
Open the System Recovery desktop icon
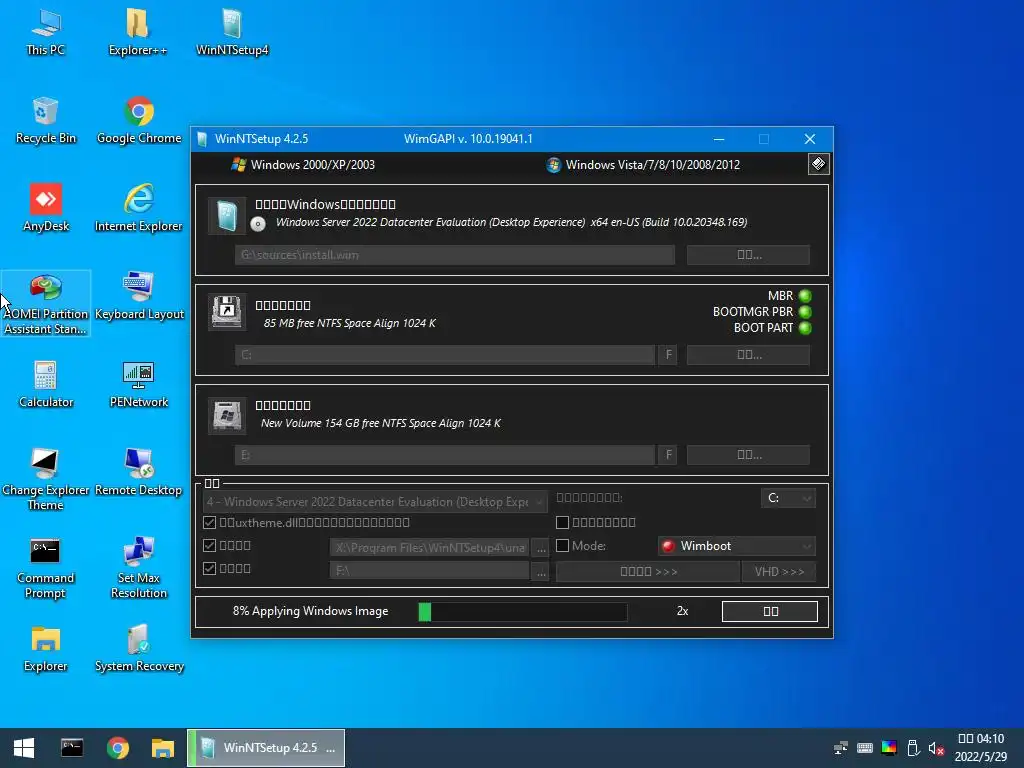[139, 648]
